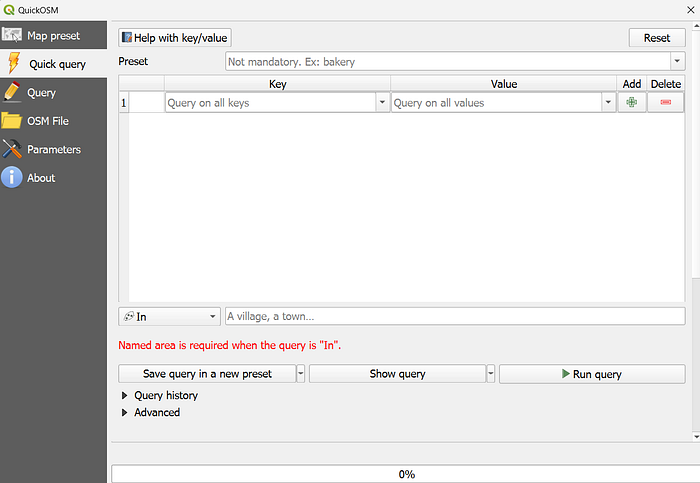Image resolution: width=700 pixels, height=483 pixels.
Task: Open the Value dropdown in row 1
Action: coord(608,102)
